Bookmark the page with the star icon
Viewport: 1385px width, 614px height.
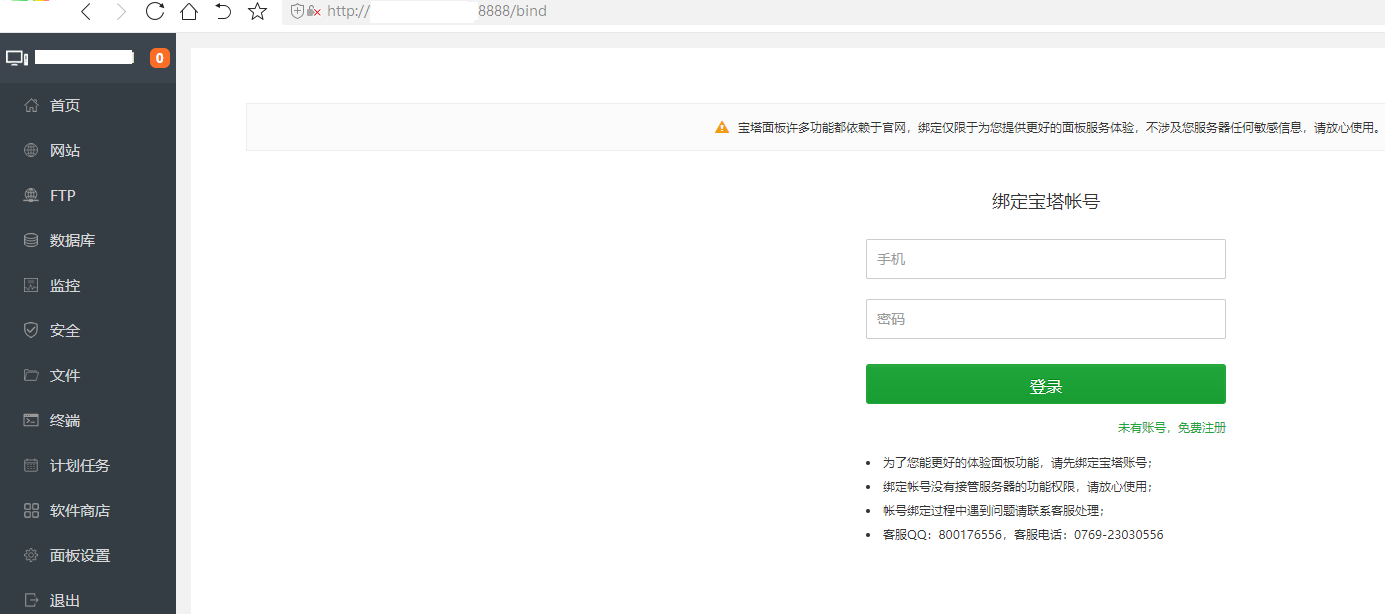point(258,11)
